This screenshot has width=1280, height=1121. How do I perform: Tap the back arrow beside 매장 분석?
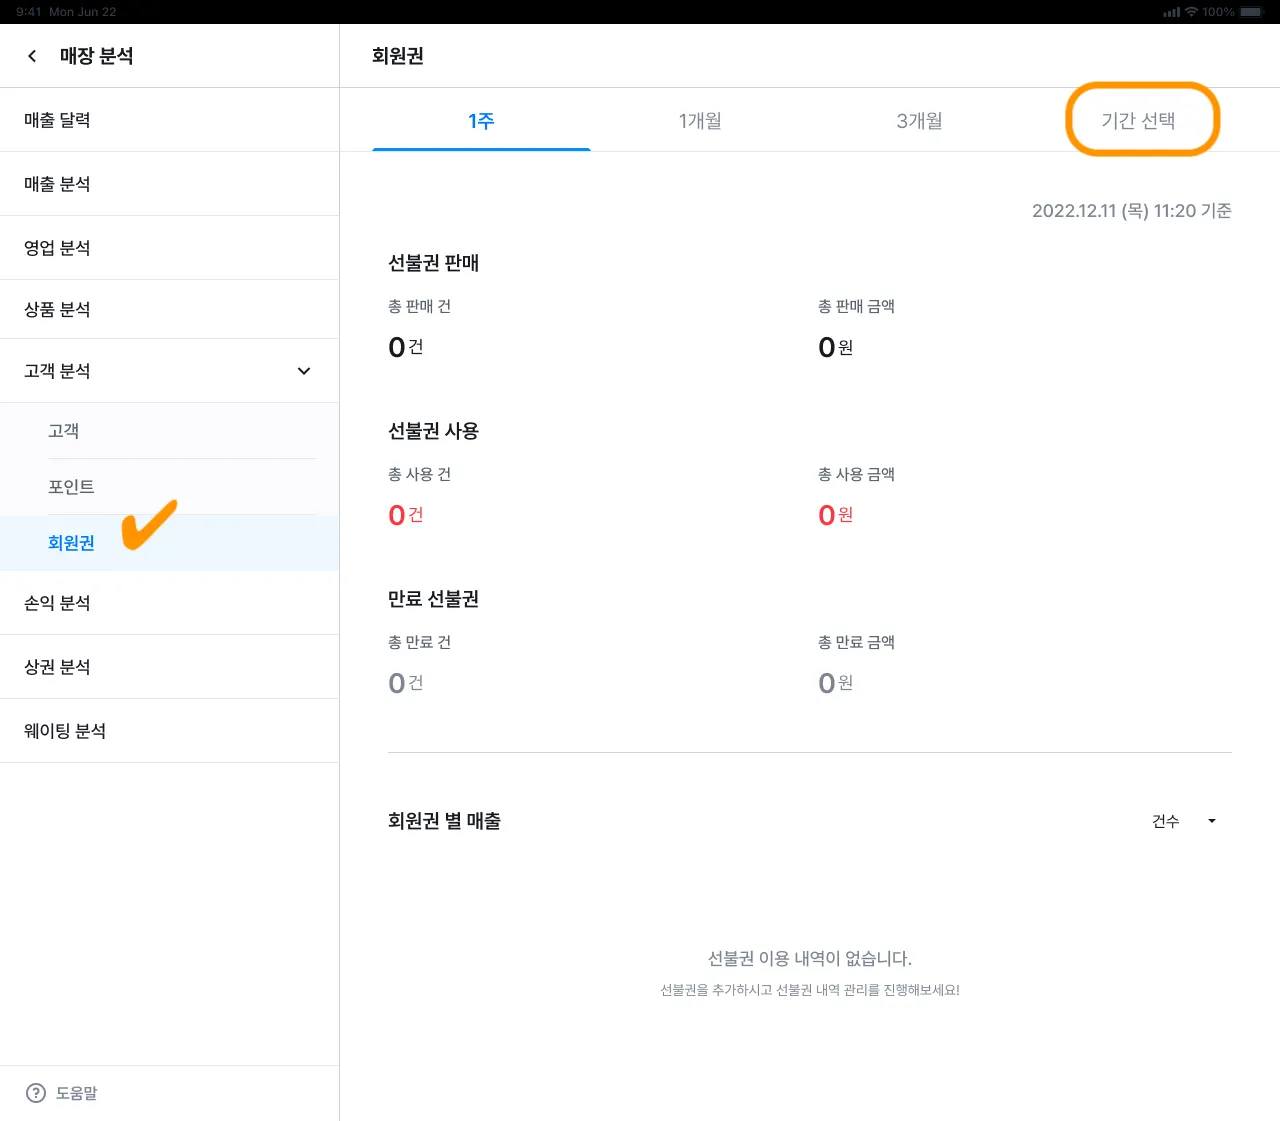[x=32, y=56]
